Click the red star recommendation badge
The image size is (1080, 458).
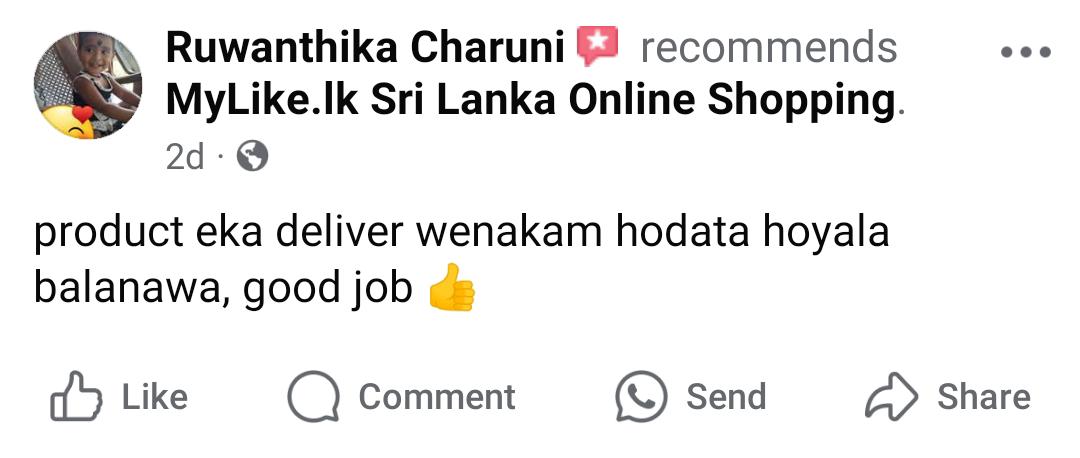[x=597, y=47]
